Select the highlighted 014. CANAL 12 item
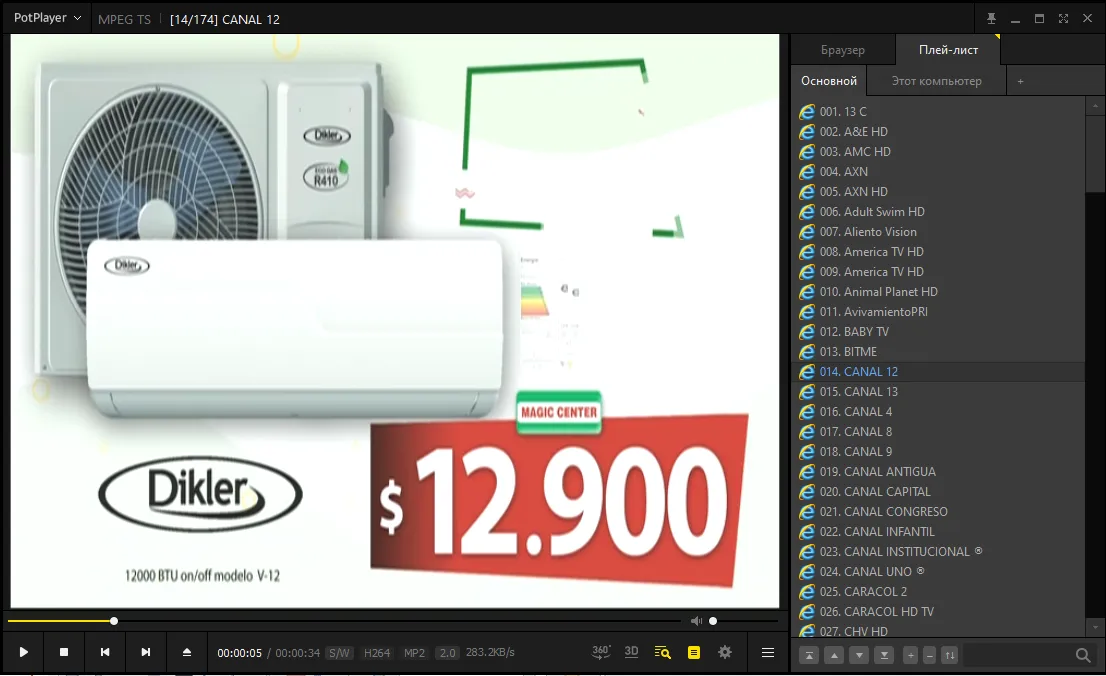1106x676 pixels. (x=938, y=372)
